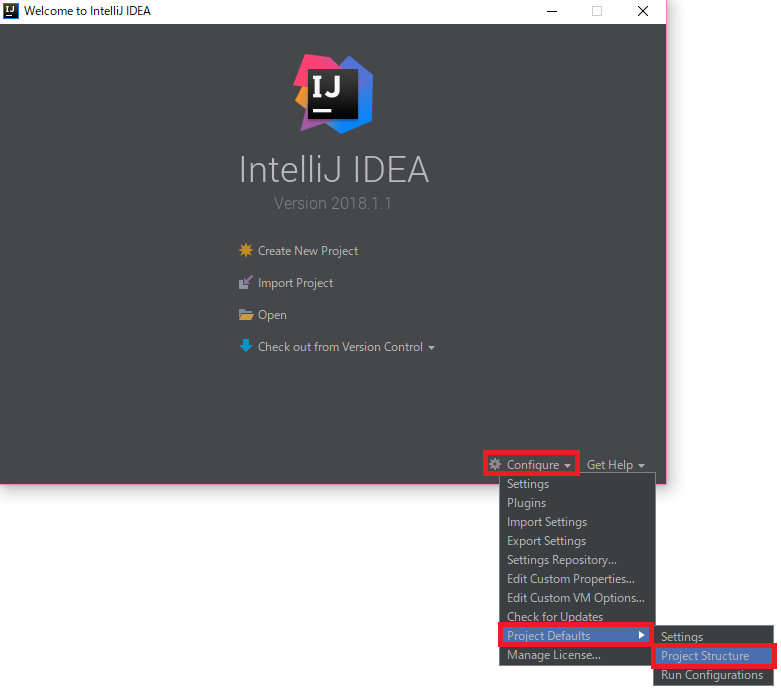The height and width of the screenshot is (689, 781).
Task: Choose Check for Updates
Action: pyautogui.click(x=577, y=616)
